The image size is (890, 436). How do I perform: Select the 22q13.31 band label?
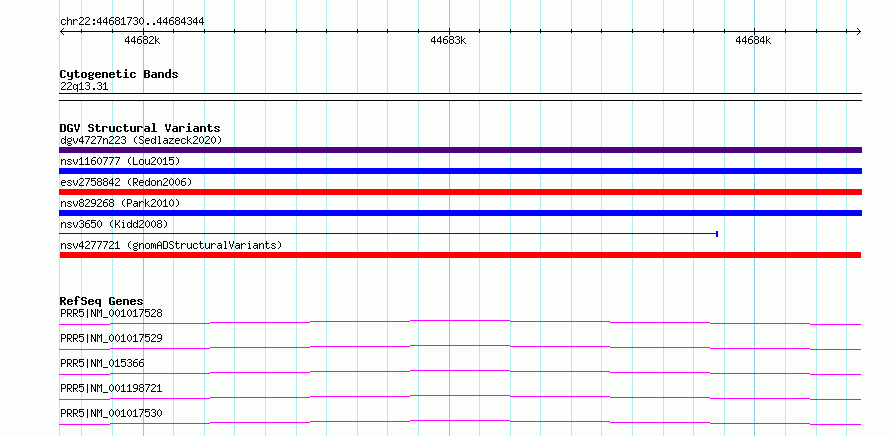[x=84, y=87]
